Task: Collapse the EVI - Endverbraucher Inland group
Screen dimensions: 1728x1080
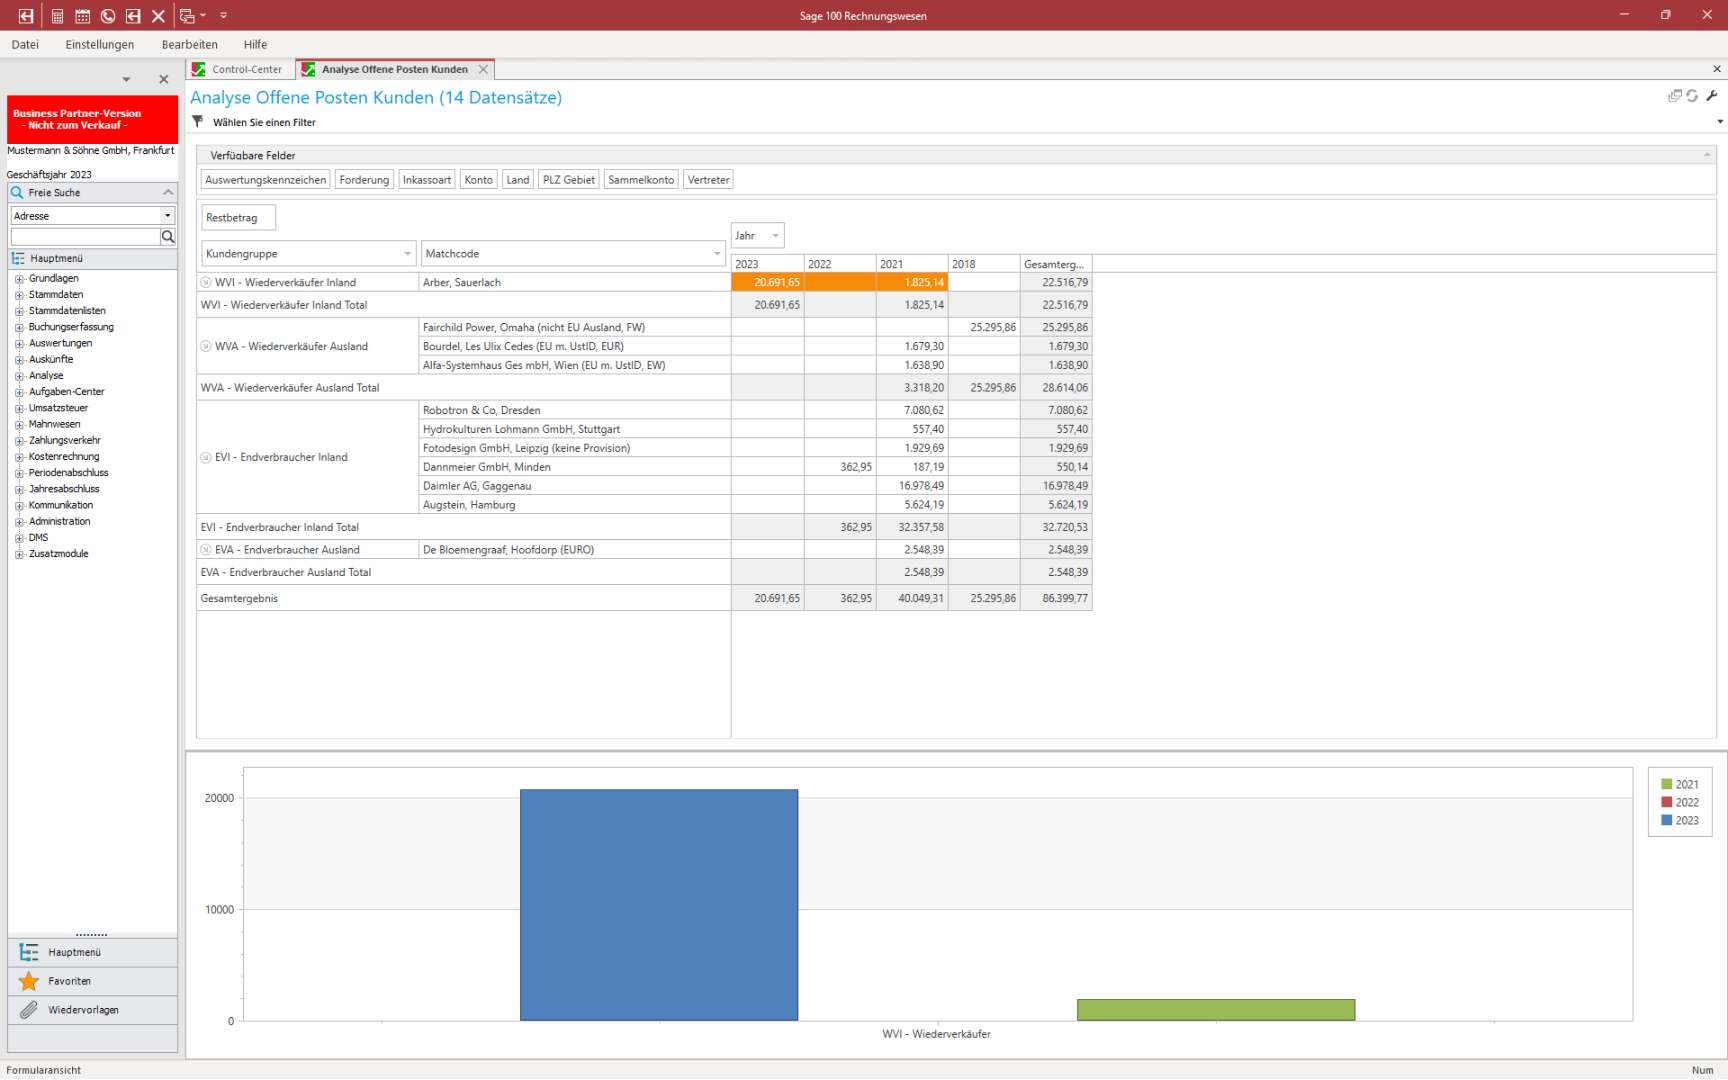Action: 206,458
